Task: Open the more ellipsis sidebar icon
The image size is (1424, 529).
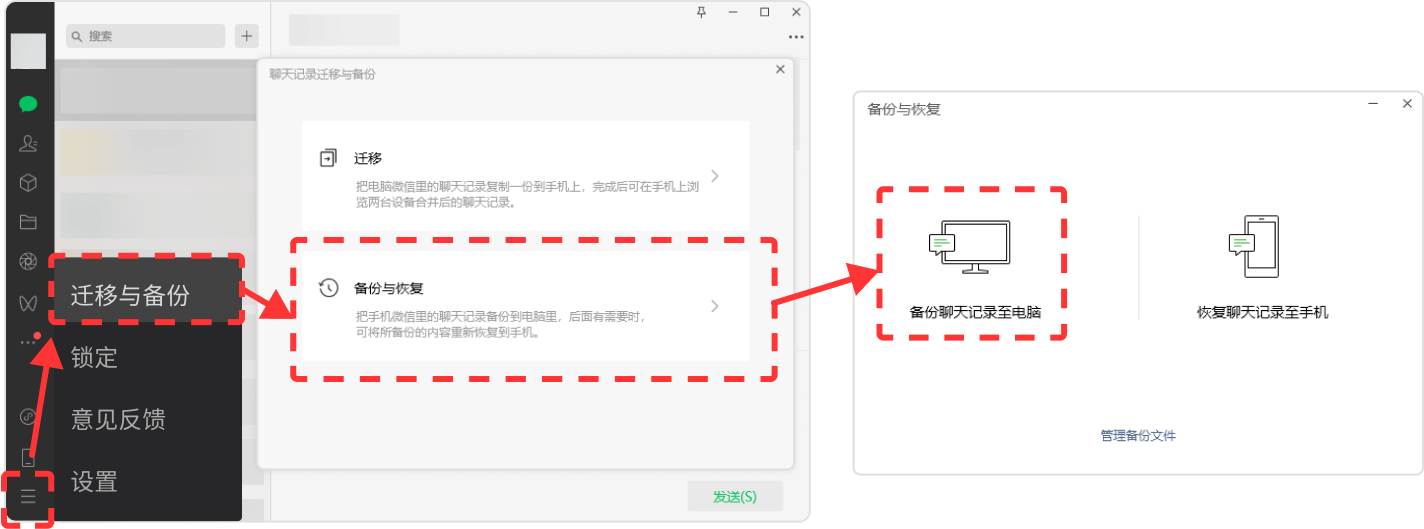Action: 28,342
